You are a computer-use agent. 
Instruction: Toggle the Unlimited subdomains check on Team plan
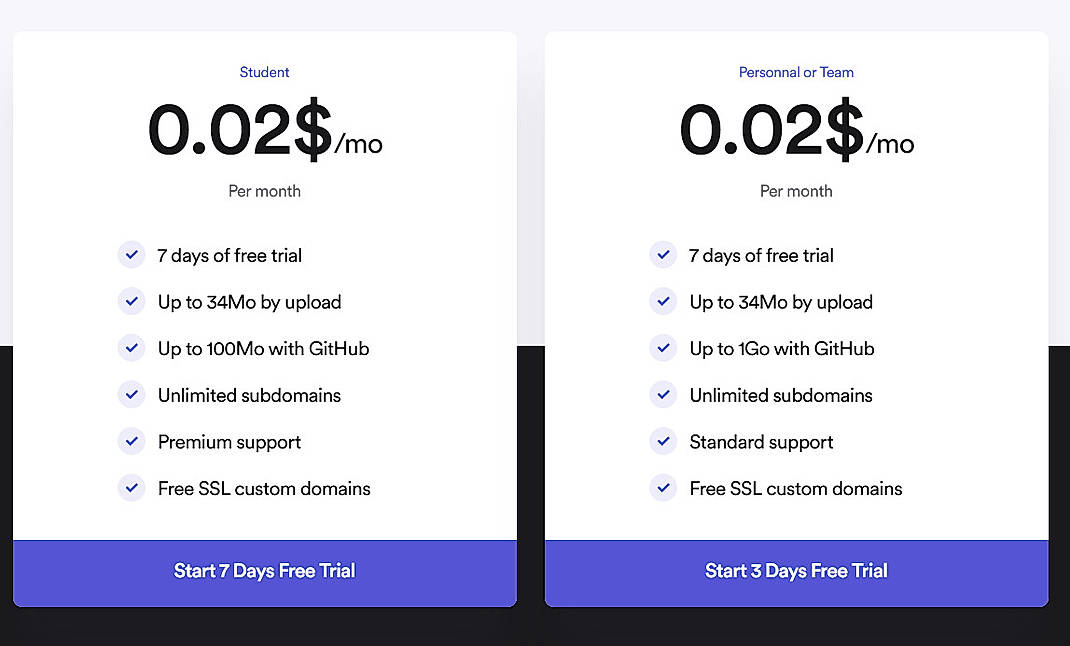(663, 394)
